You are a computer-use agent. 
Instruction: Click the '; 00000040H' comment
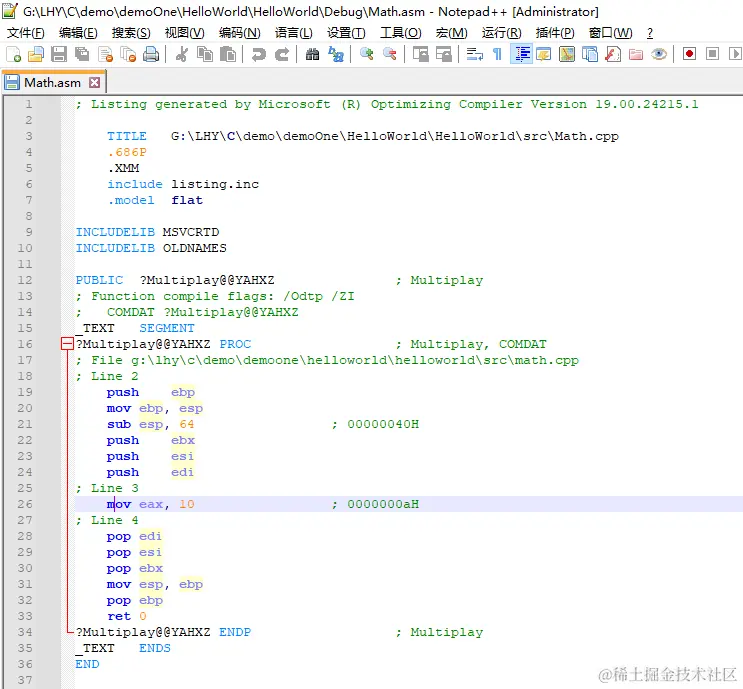tap(375, 424)
